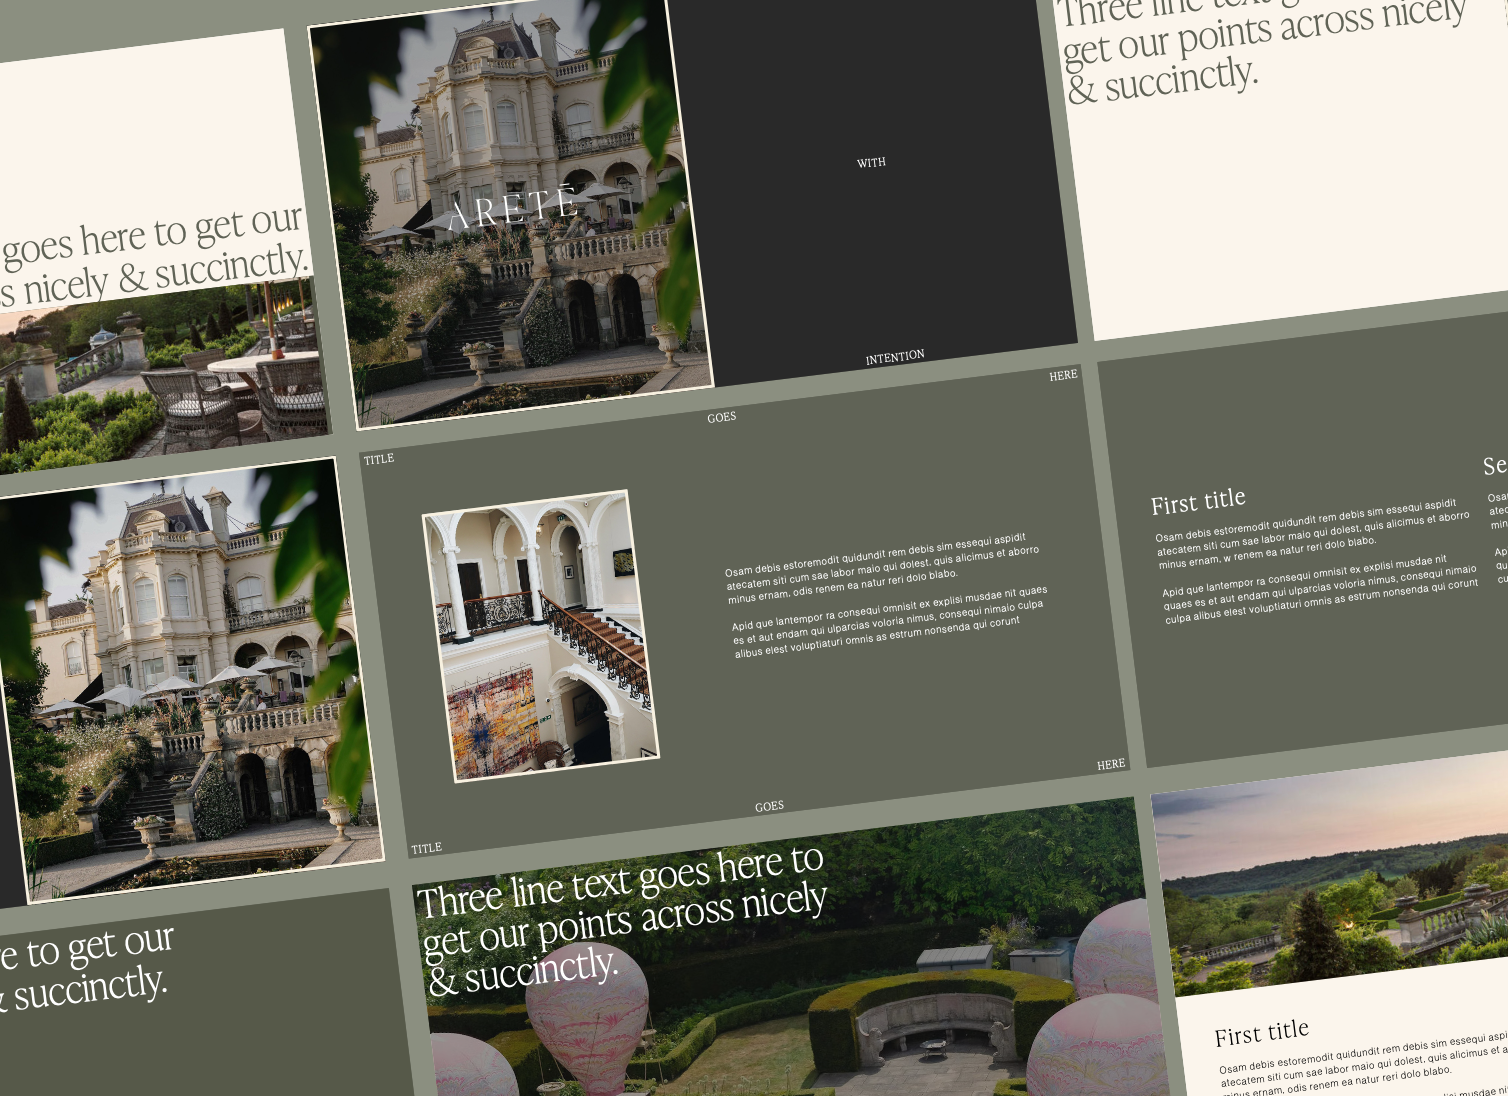Click the 'HERE' label just below the dark slide
The image size is (1508, 1096).
[1063, 376]
